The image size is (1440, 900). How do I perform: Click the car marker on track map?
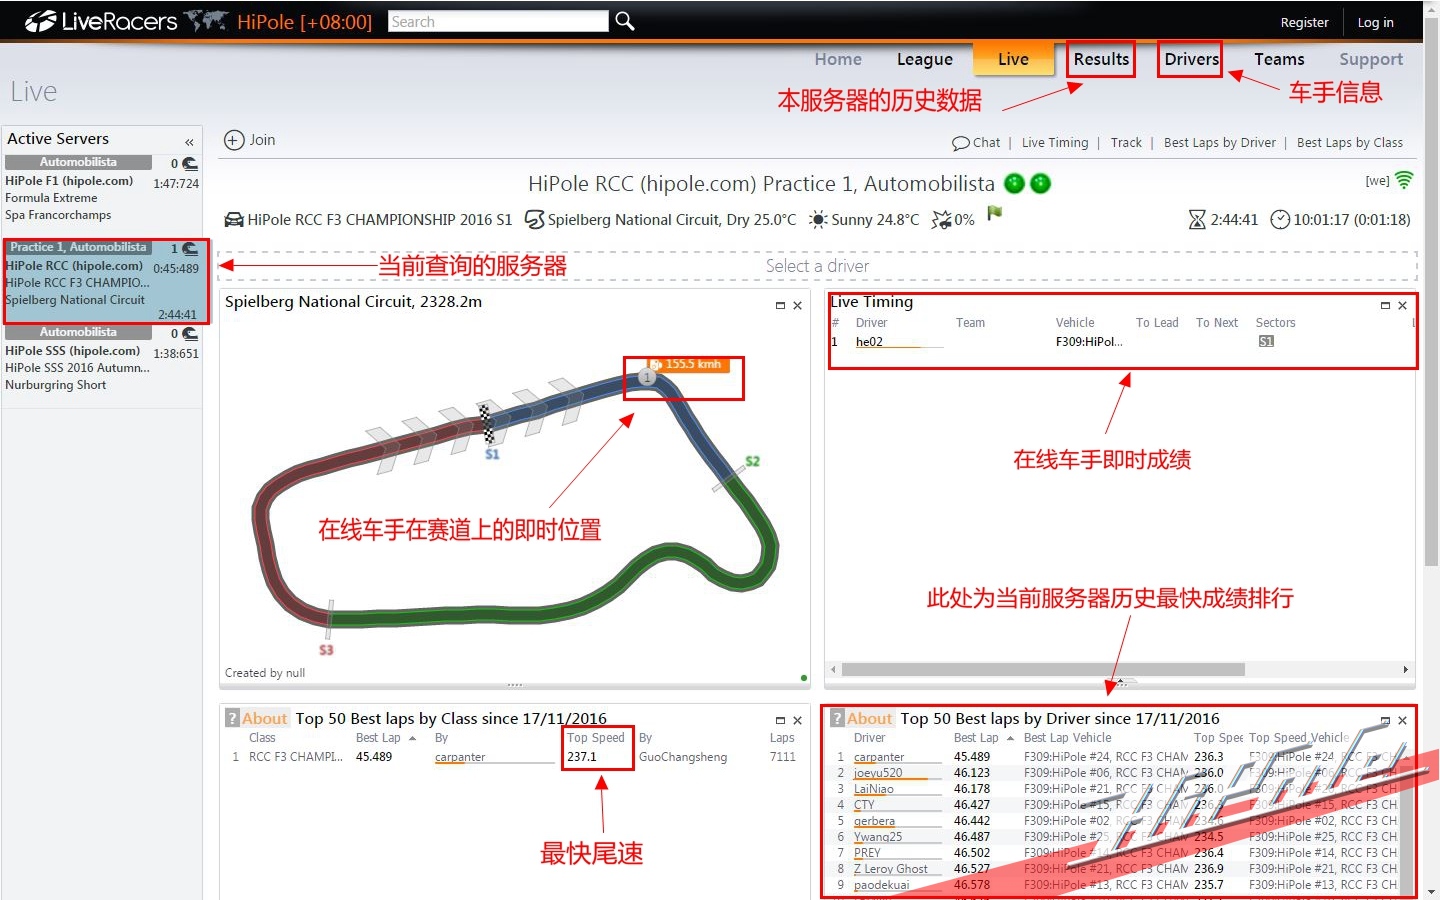tap(647, 377)
